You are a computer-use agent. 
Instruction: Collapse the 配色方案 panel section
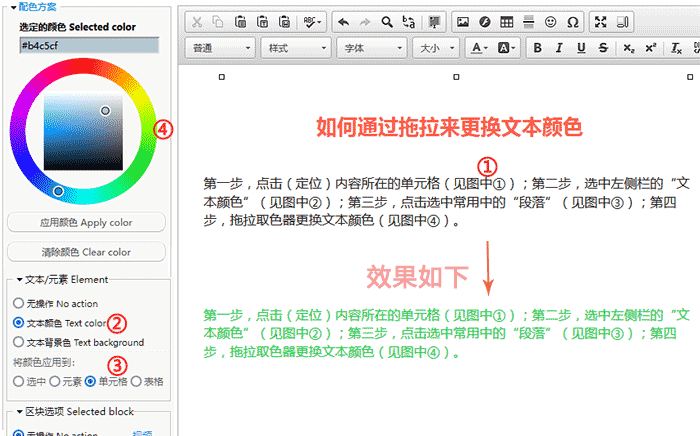[x=14, y=8]
